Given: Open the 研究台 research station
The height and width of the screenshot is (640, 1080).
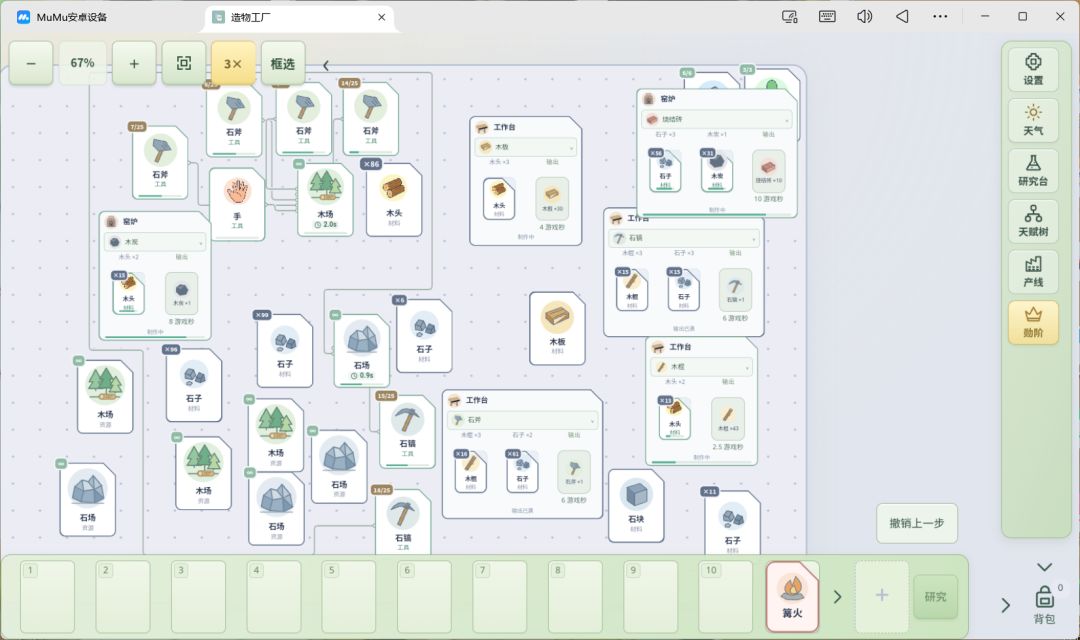Looking at the screenshot, I should [x=1032, y=170].
